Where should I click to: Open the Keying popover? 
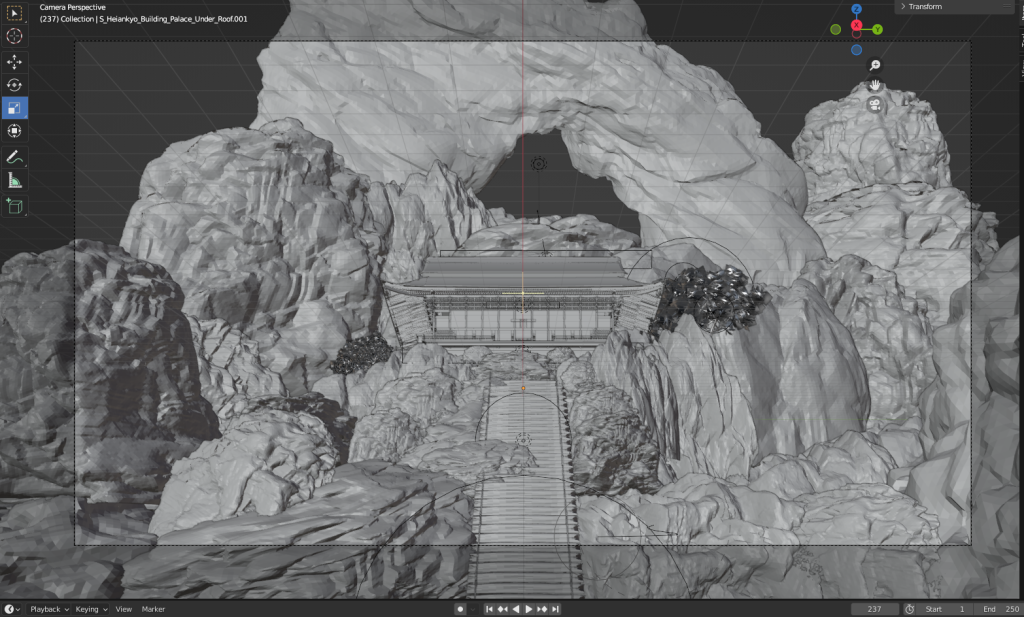click(91, 609)
